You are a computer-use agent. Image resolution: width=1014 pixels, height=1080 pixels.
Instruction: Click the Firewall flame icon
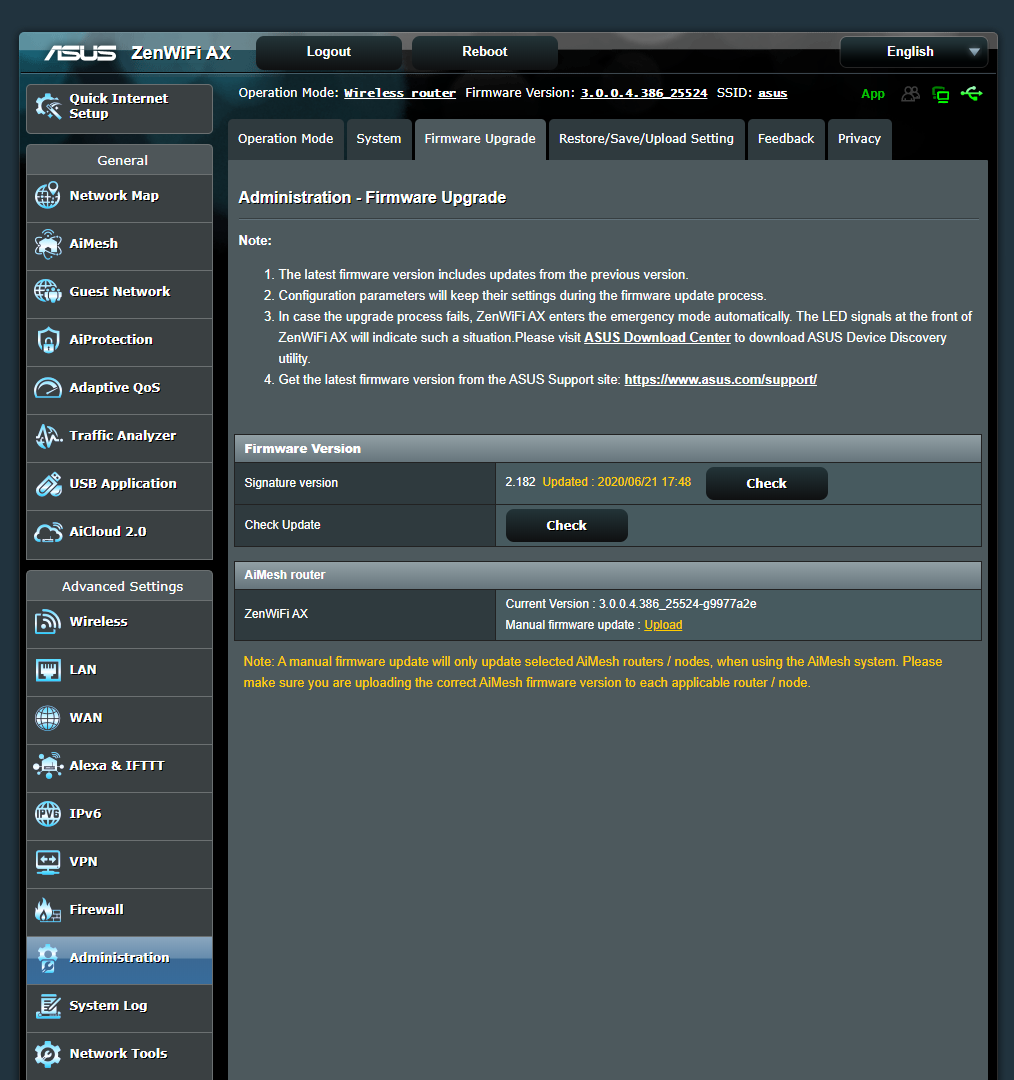click(48, 910)
